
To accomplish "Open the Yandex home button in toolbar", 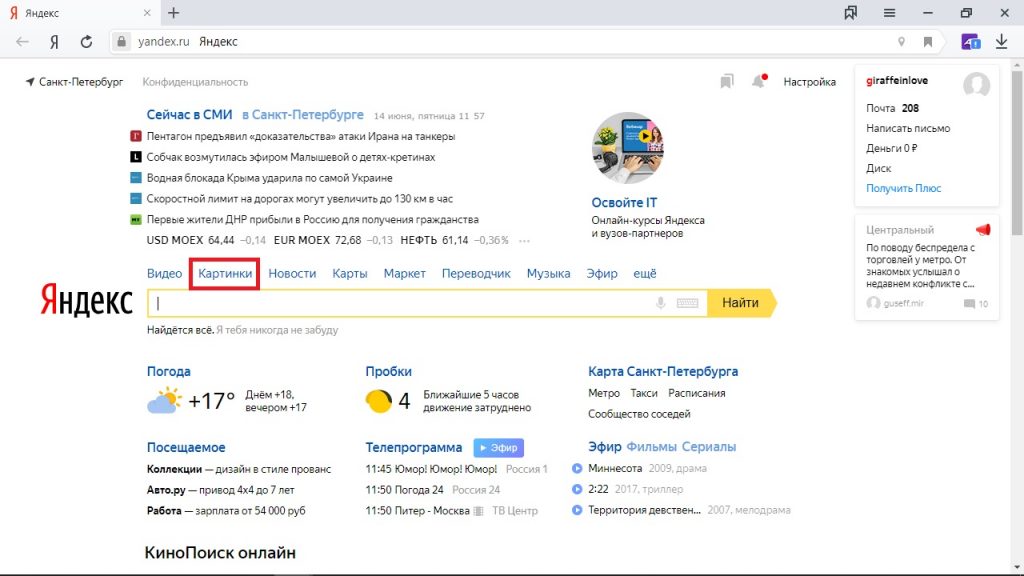I will click(54, 42).
